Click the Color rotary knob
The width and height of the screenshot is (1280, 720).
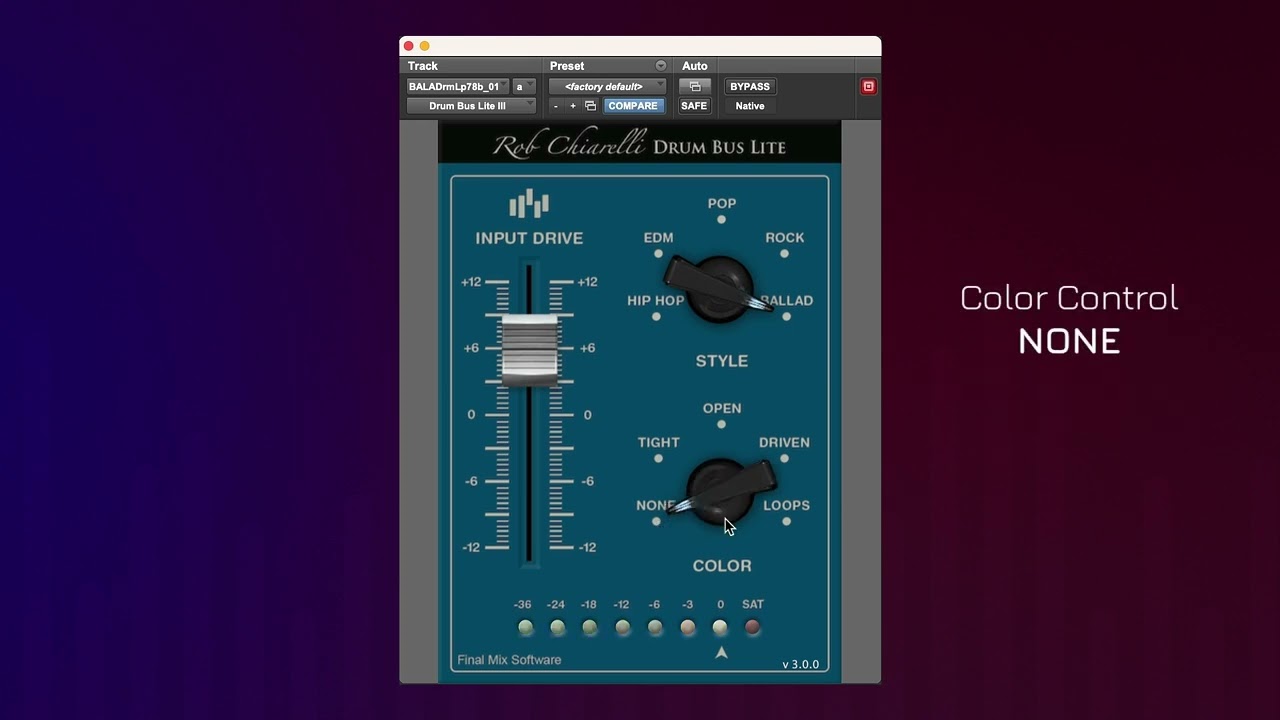719,492
